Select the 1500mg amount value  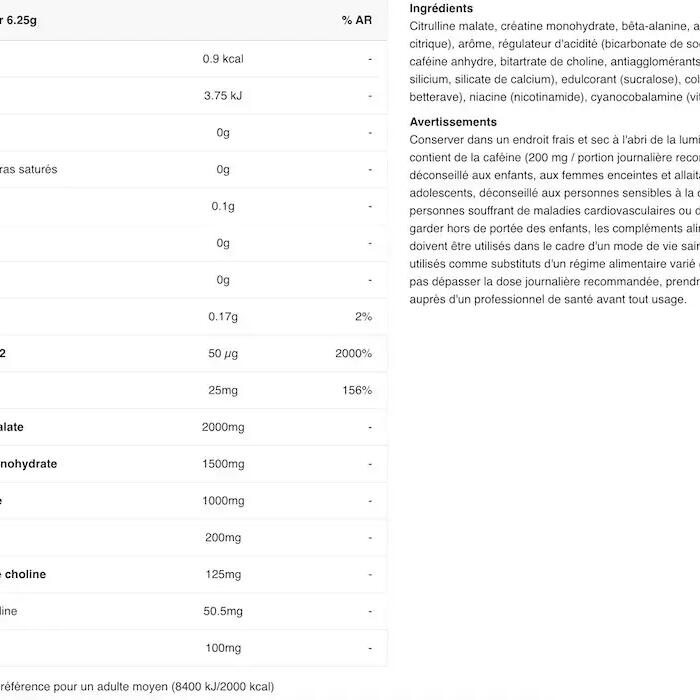pyautogui.click(x=223, y=464)
